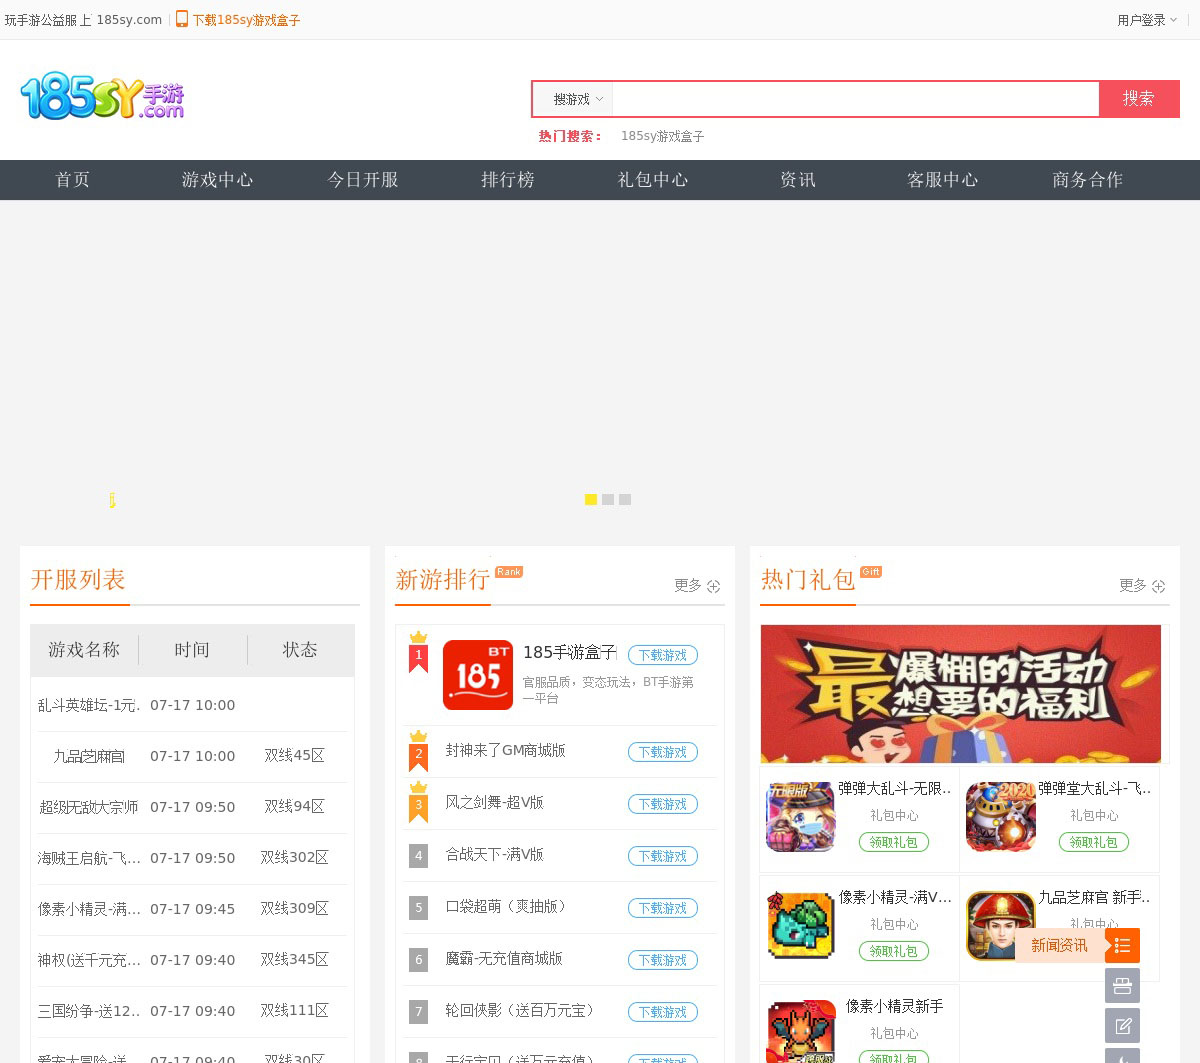Click the phone icon beside 下载185sy游戏盒子
This screenshot has width=1200, height=1063.
point(182,19)
